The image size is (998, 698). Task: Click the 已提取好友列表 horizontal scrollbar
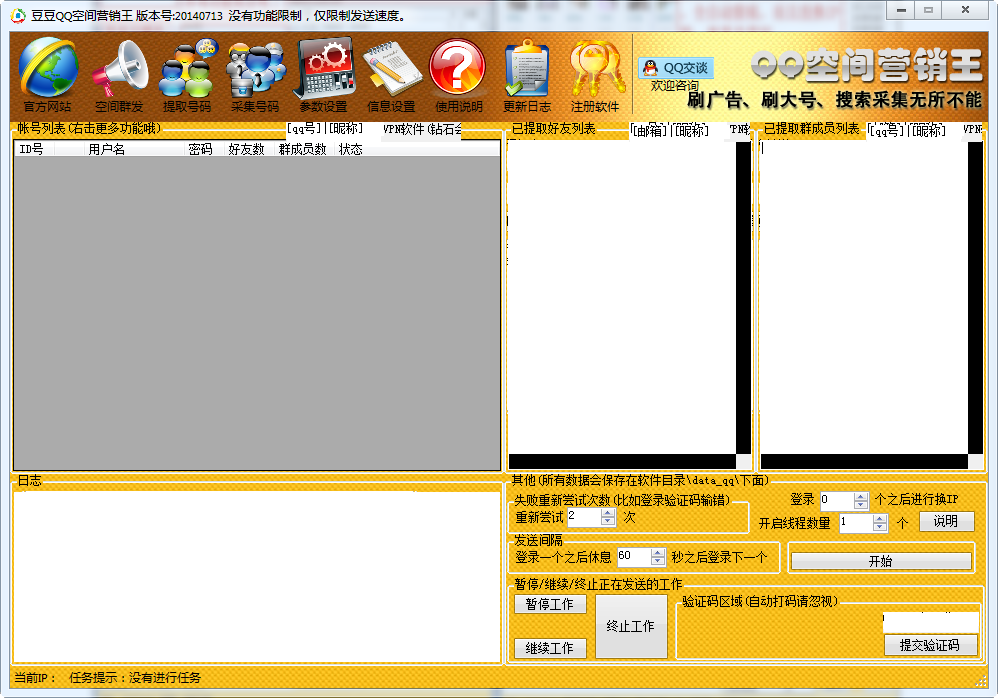click(x=622, y=461)
